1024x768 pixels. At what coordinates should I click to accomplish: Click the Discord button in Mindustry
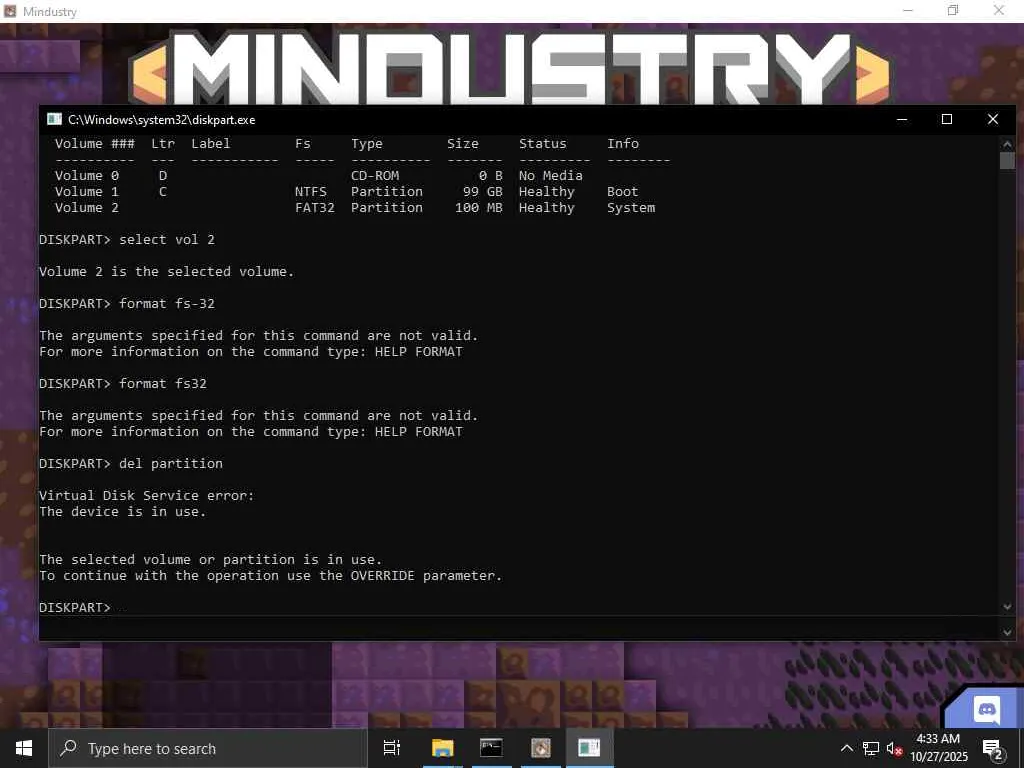(986, 709)
